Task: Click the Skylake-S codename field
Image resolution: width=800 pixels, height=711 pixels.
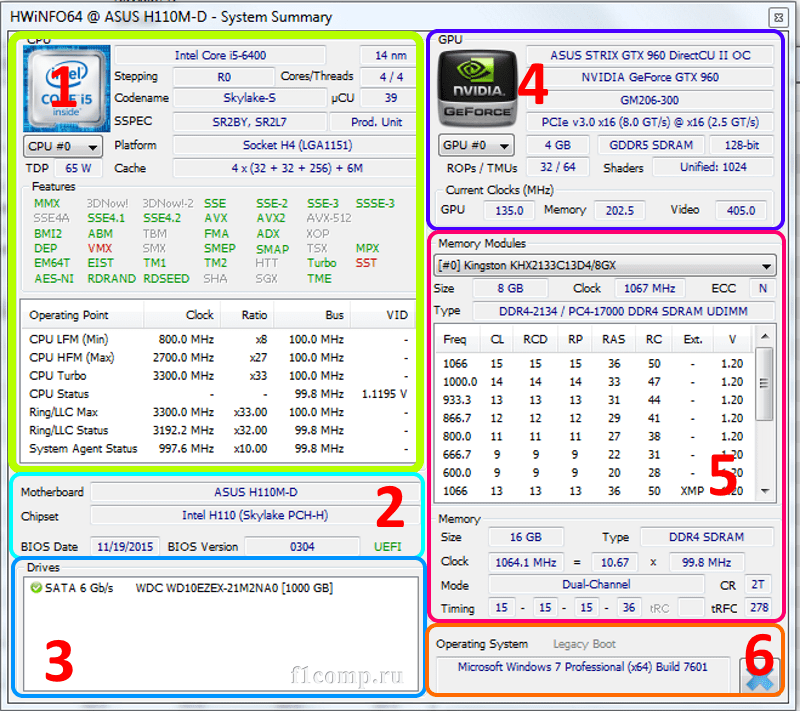Action: point(249,97)
